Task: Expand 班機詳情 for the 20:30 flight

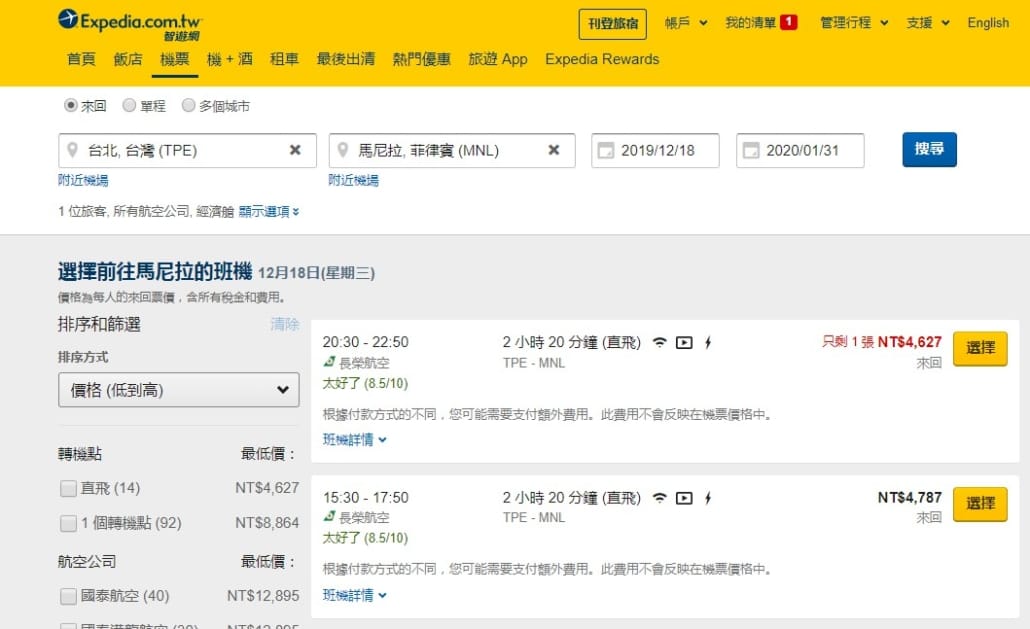Action: point(355,439)
